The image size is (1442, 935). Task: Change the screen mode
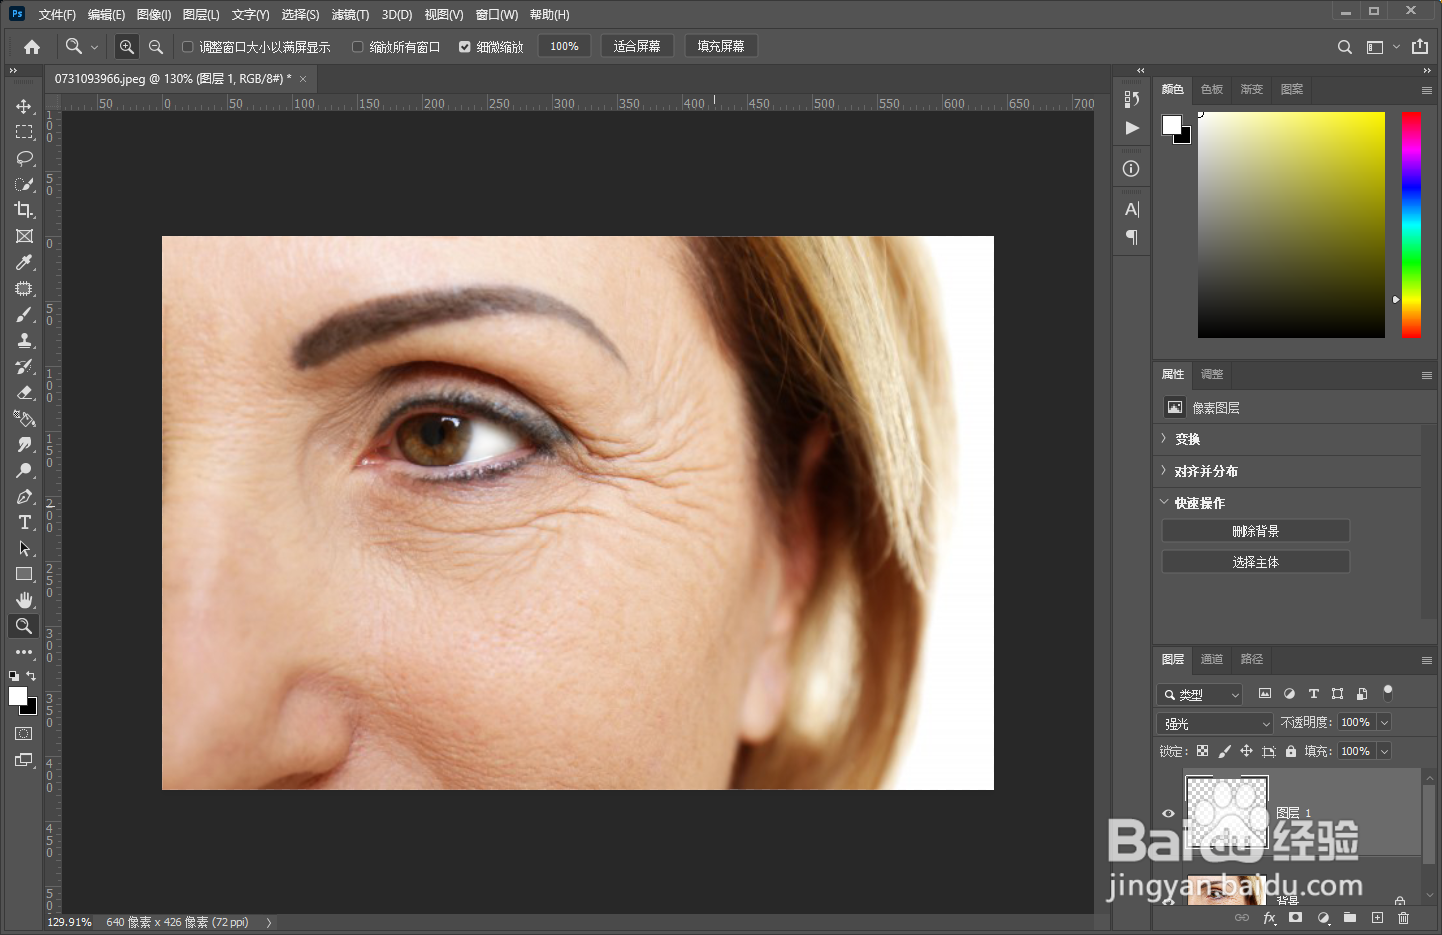click(x=24, y=760)
